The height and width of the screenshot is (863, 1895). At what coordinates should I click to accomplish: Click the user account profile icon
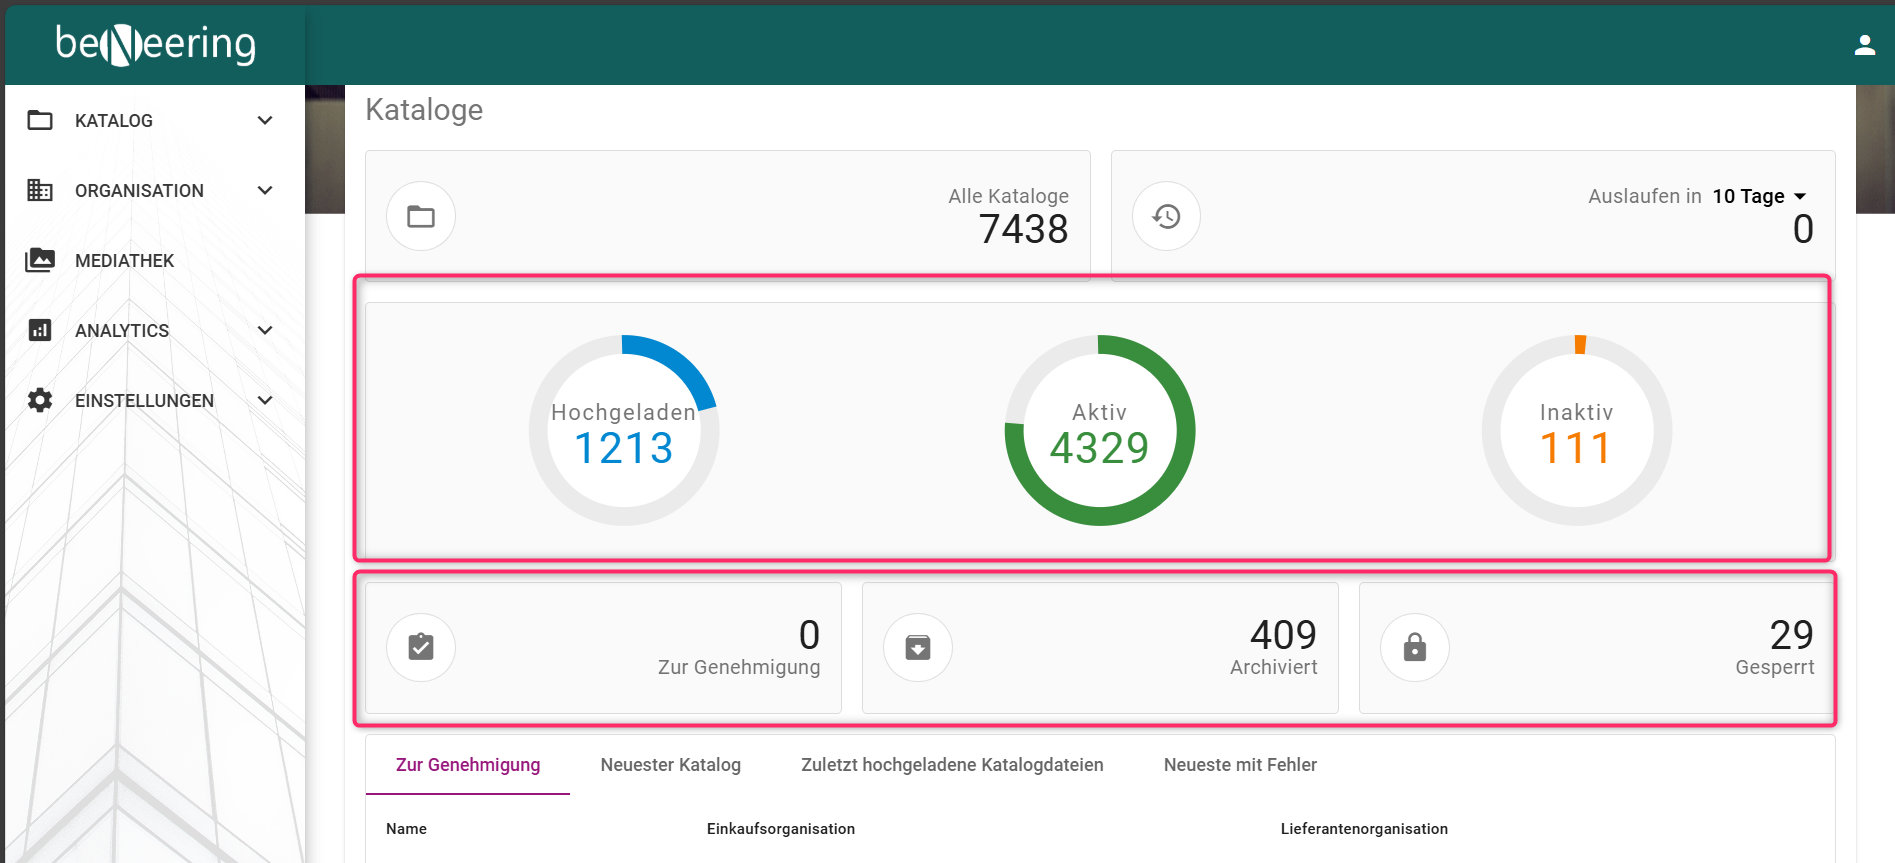point(1864,45)
